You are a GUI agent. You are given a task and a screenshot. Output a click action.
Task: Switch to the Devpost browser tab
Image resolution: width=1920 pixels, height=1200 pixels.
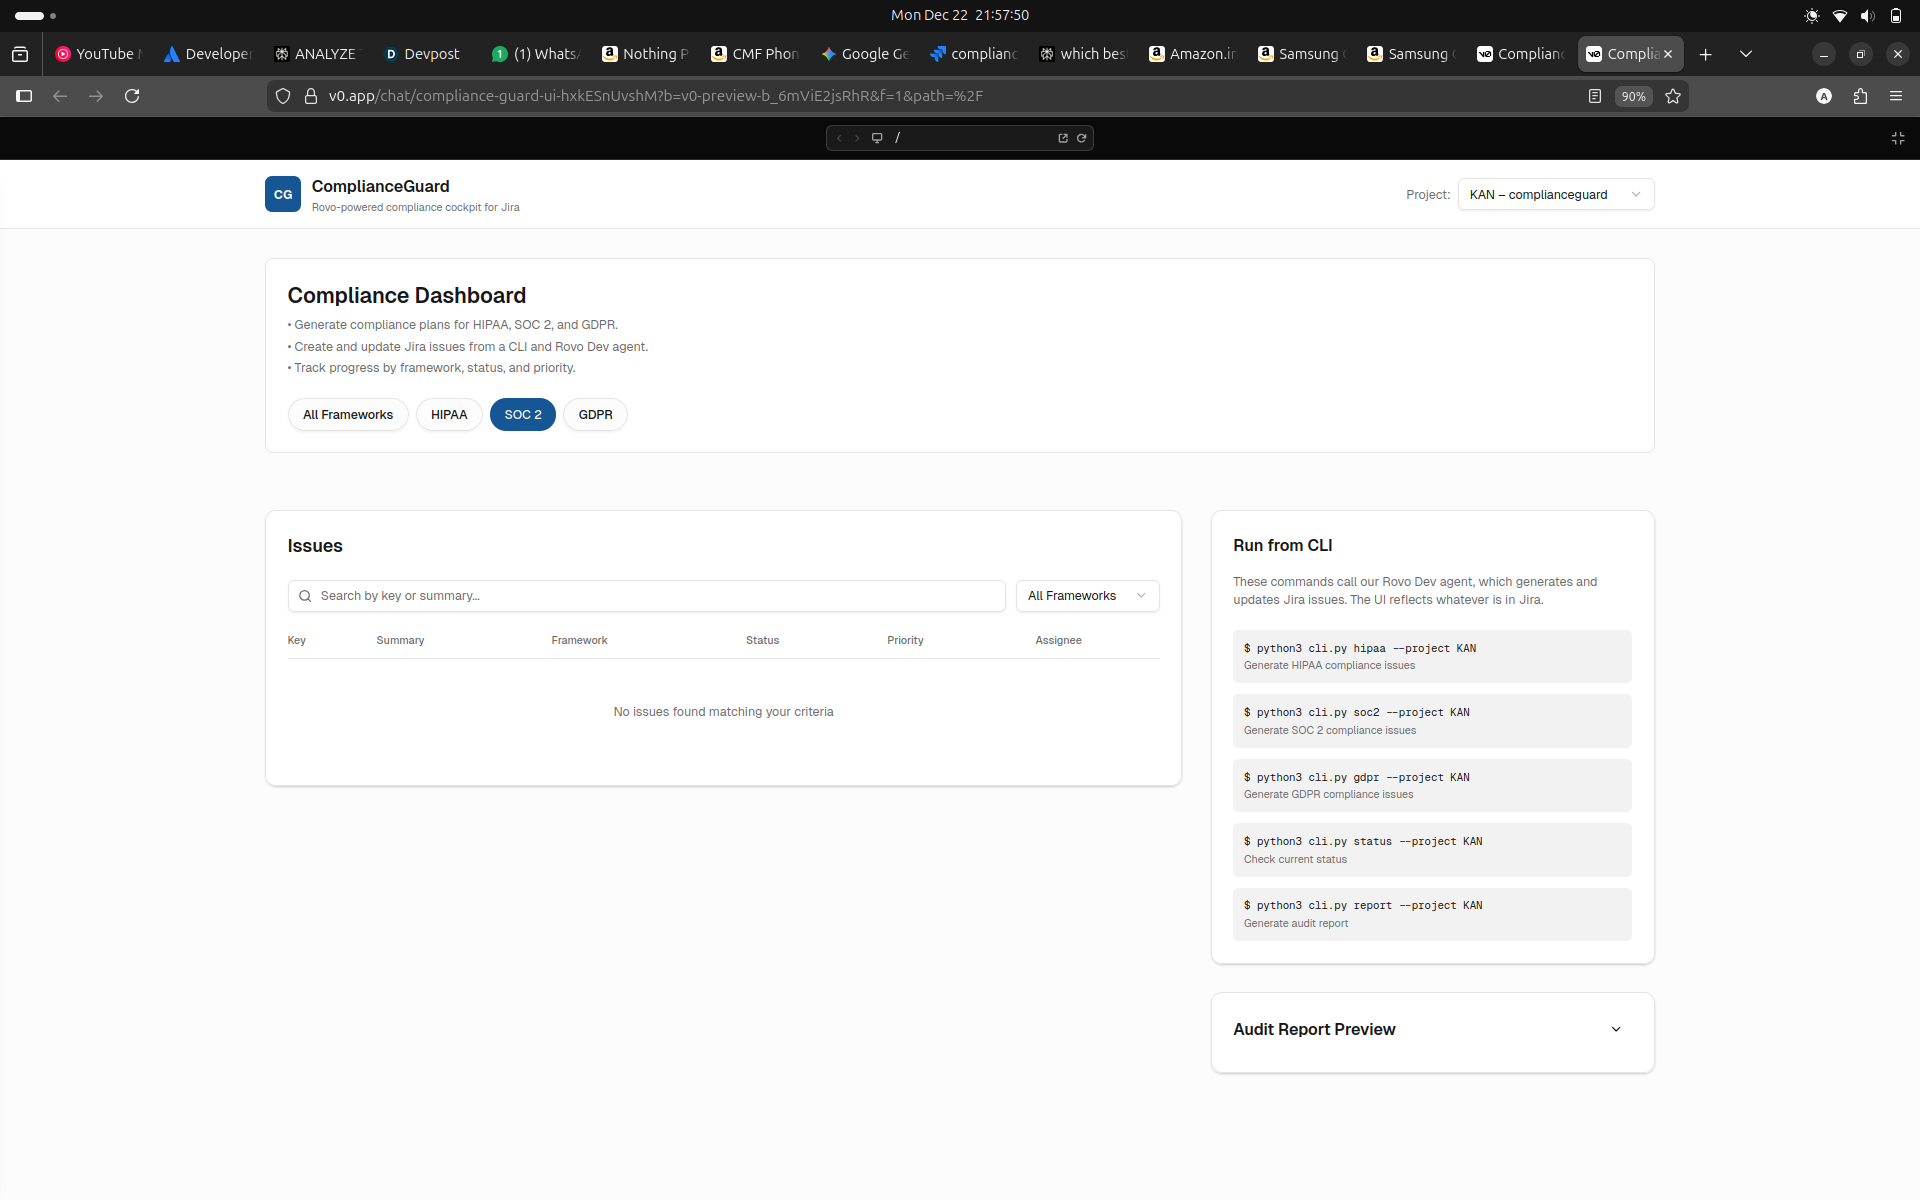(422, 54)
